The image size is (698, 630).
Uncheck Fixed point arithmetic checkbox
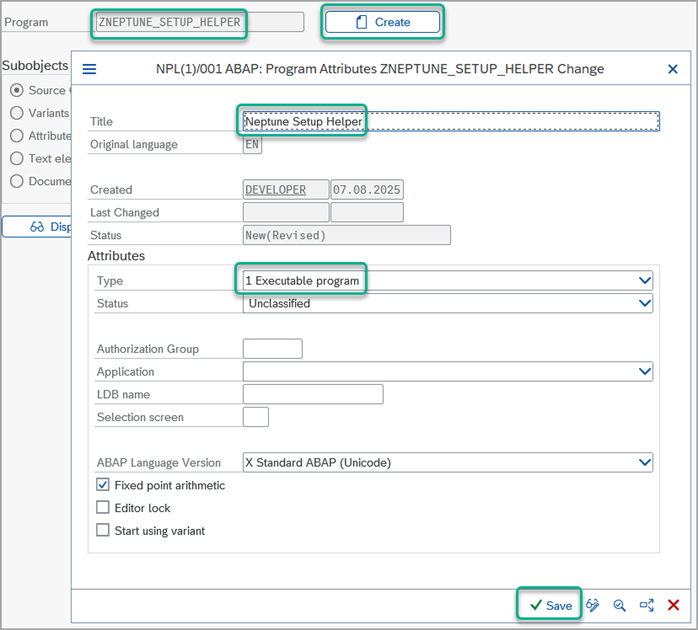click(x=103, y=485)
